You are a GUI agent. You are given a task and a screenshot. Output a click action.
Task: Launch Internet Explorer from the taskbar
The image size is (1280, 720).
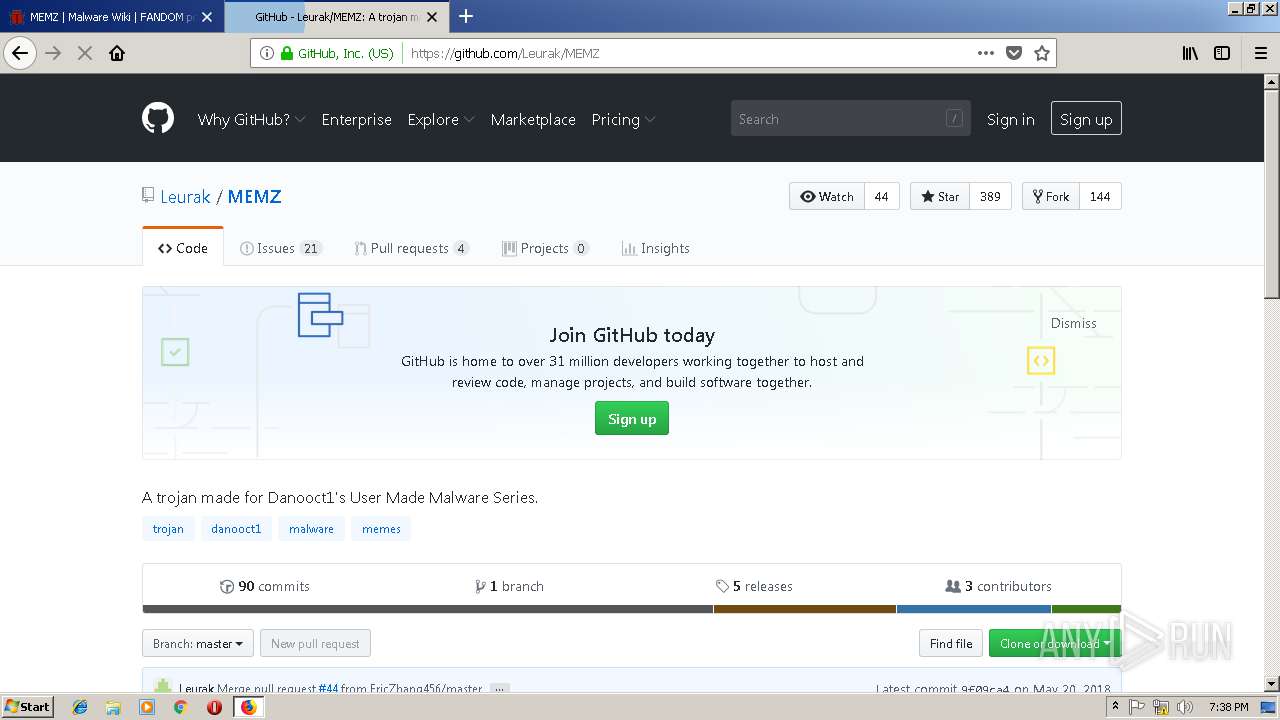click(80, 707)
